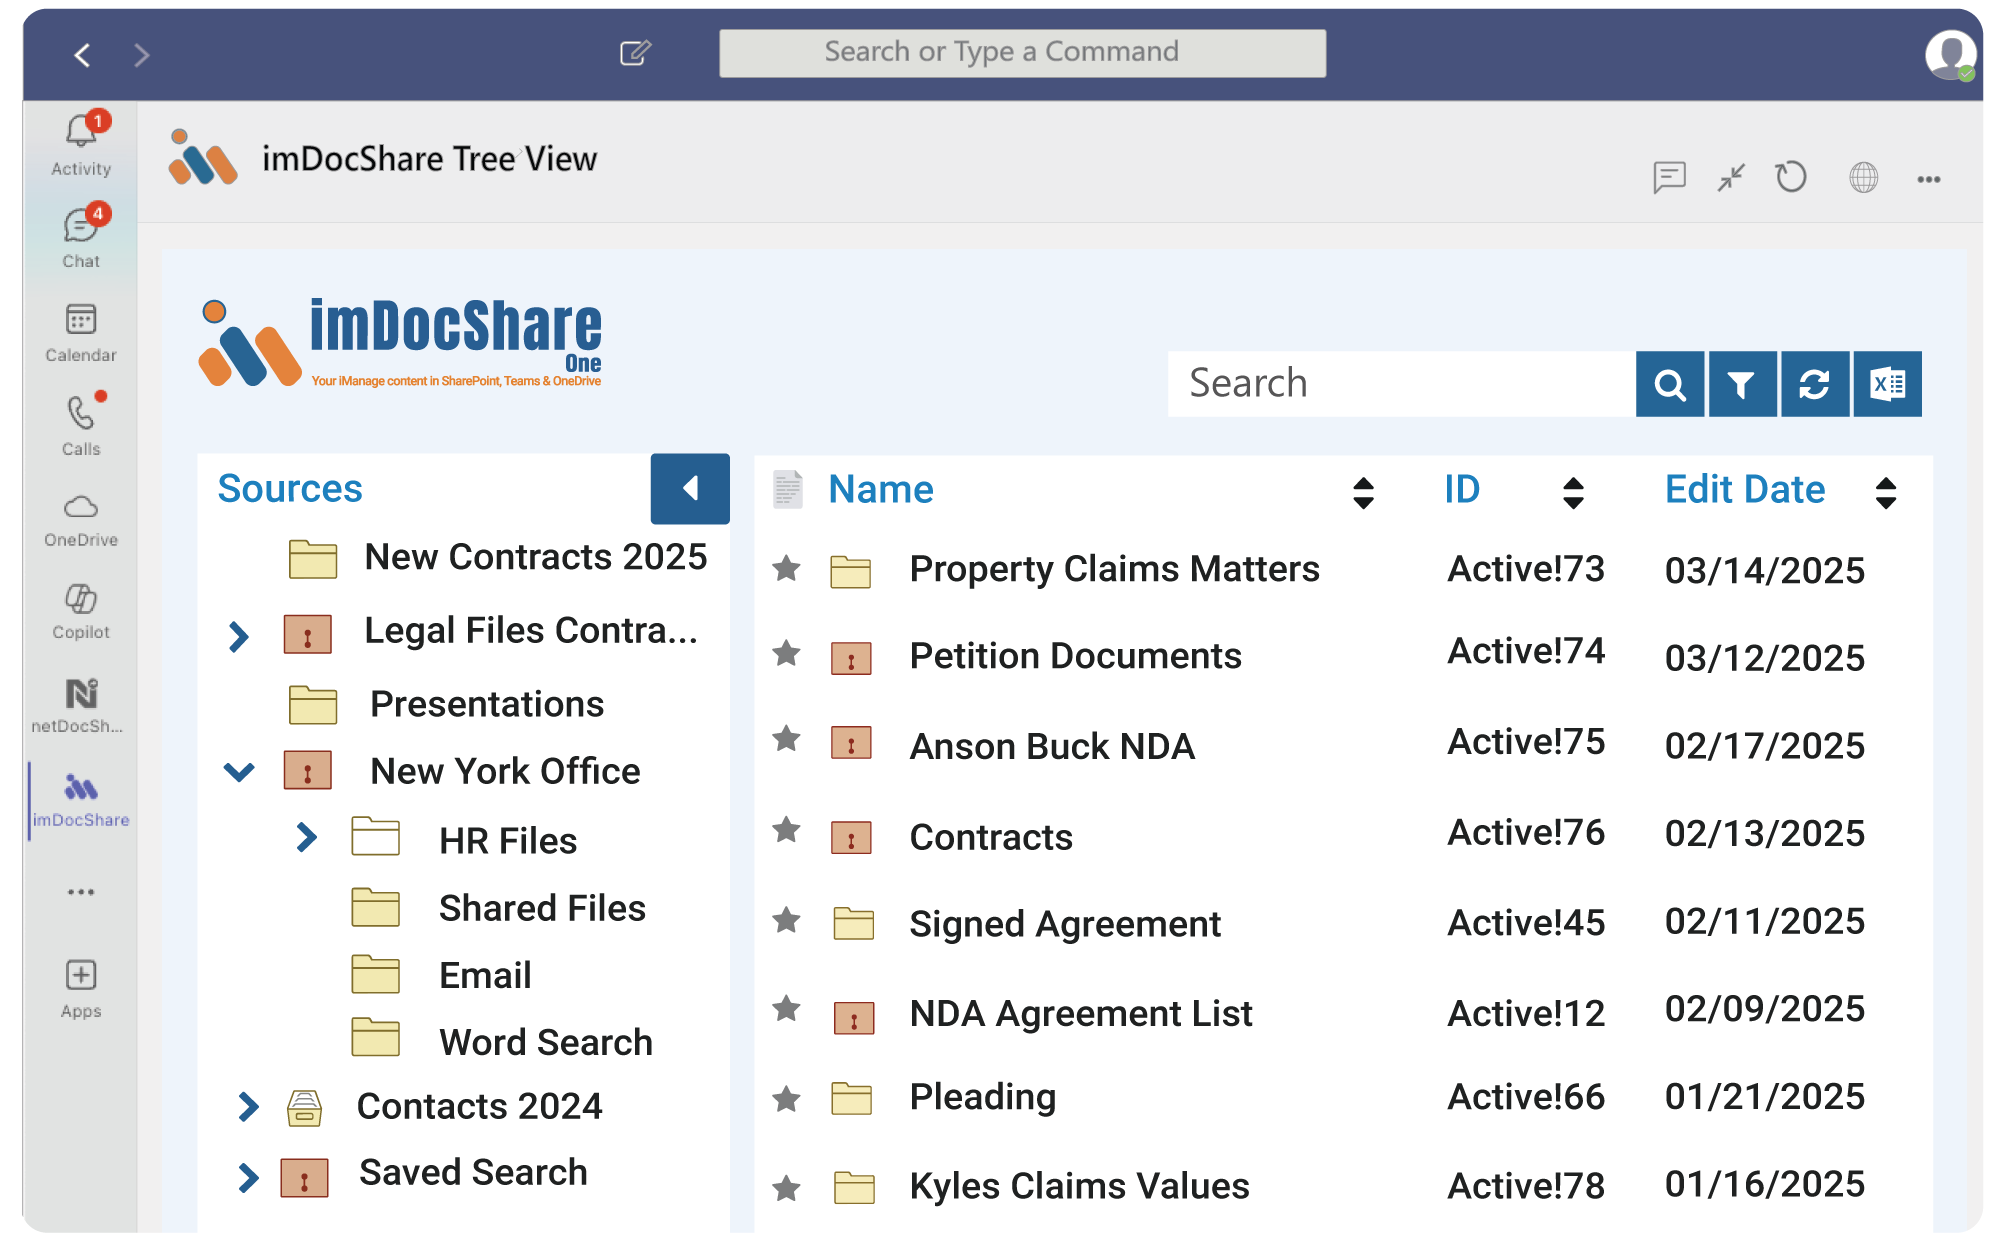This screenshot has width=2000, height=1250.
Task: Click the Contracts row name
Action: [x=991, y=837]
